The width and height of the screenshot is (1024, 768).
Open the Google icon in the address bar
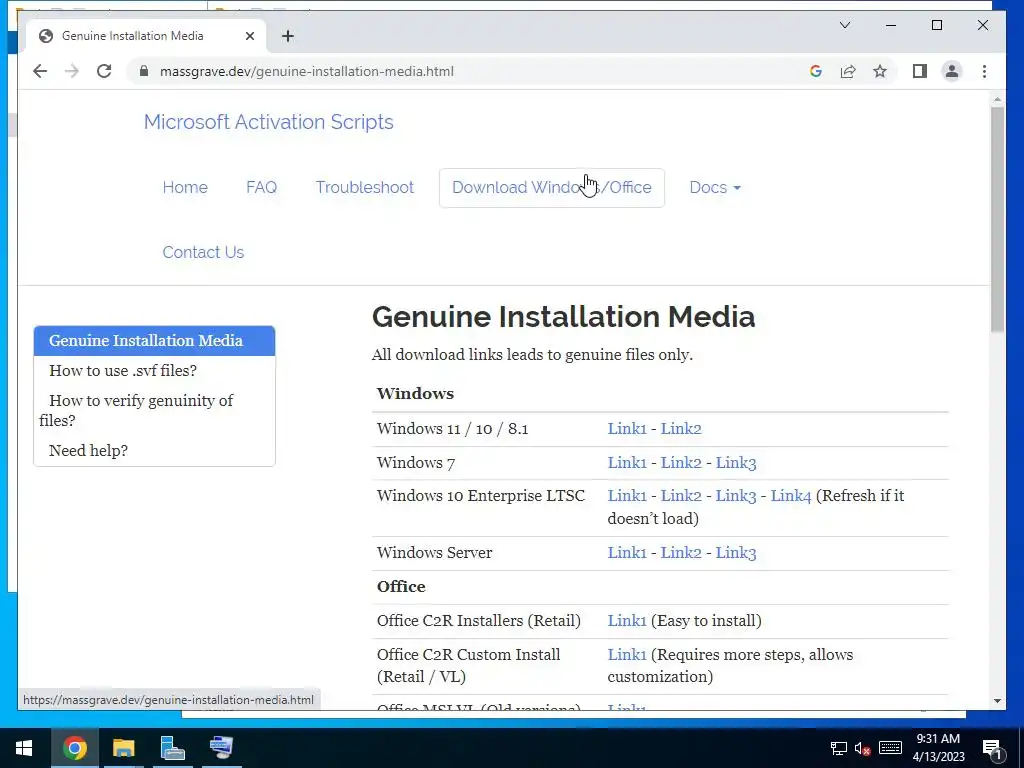[x=816, y=71]
